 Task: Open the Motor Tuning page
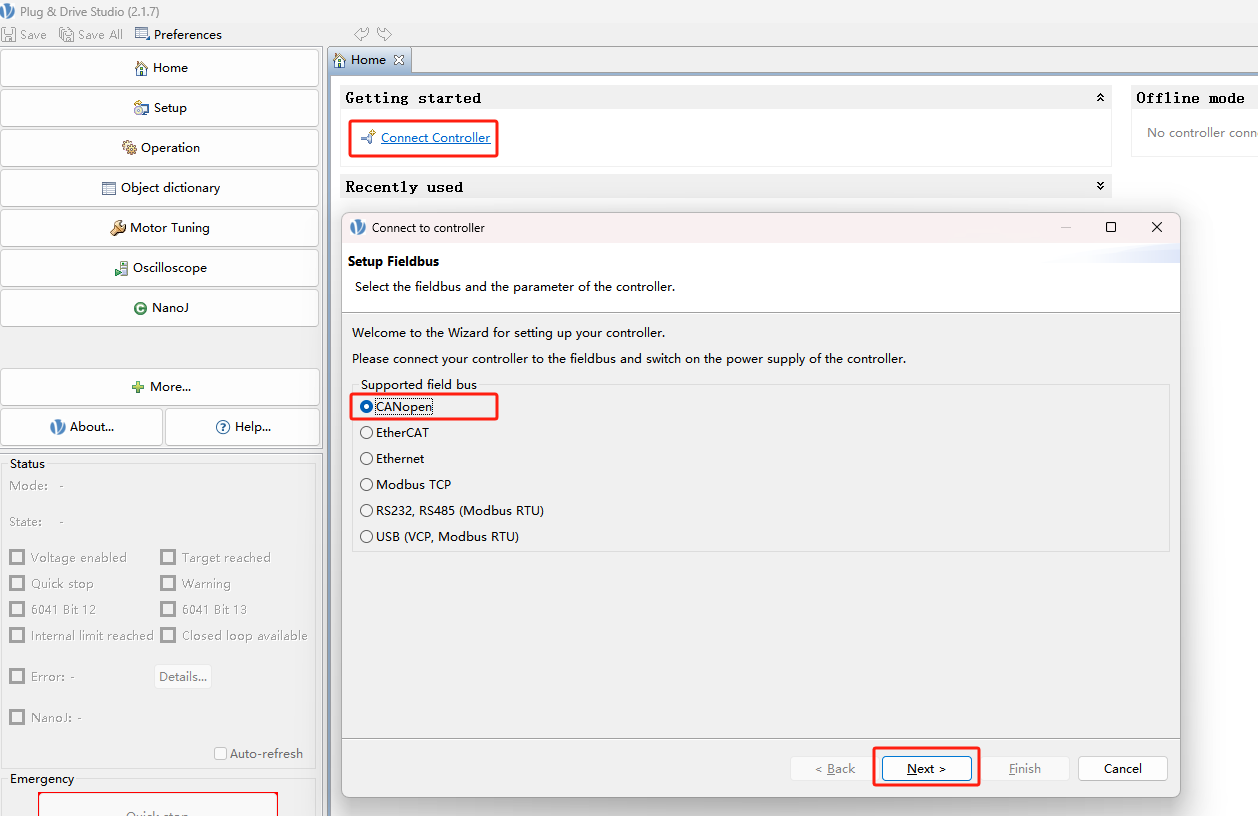pyautogui.click(x=160, y=228)
